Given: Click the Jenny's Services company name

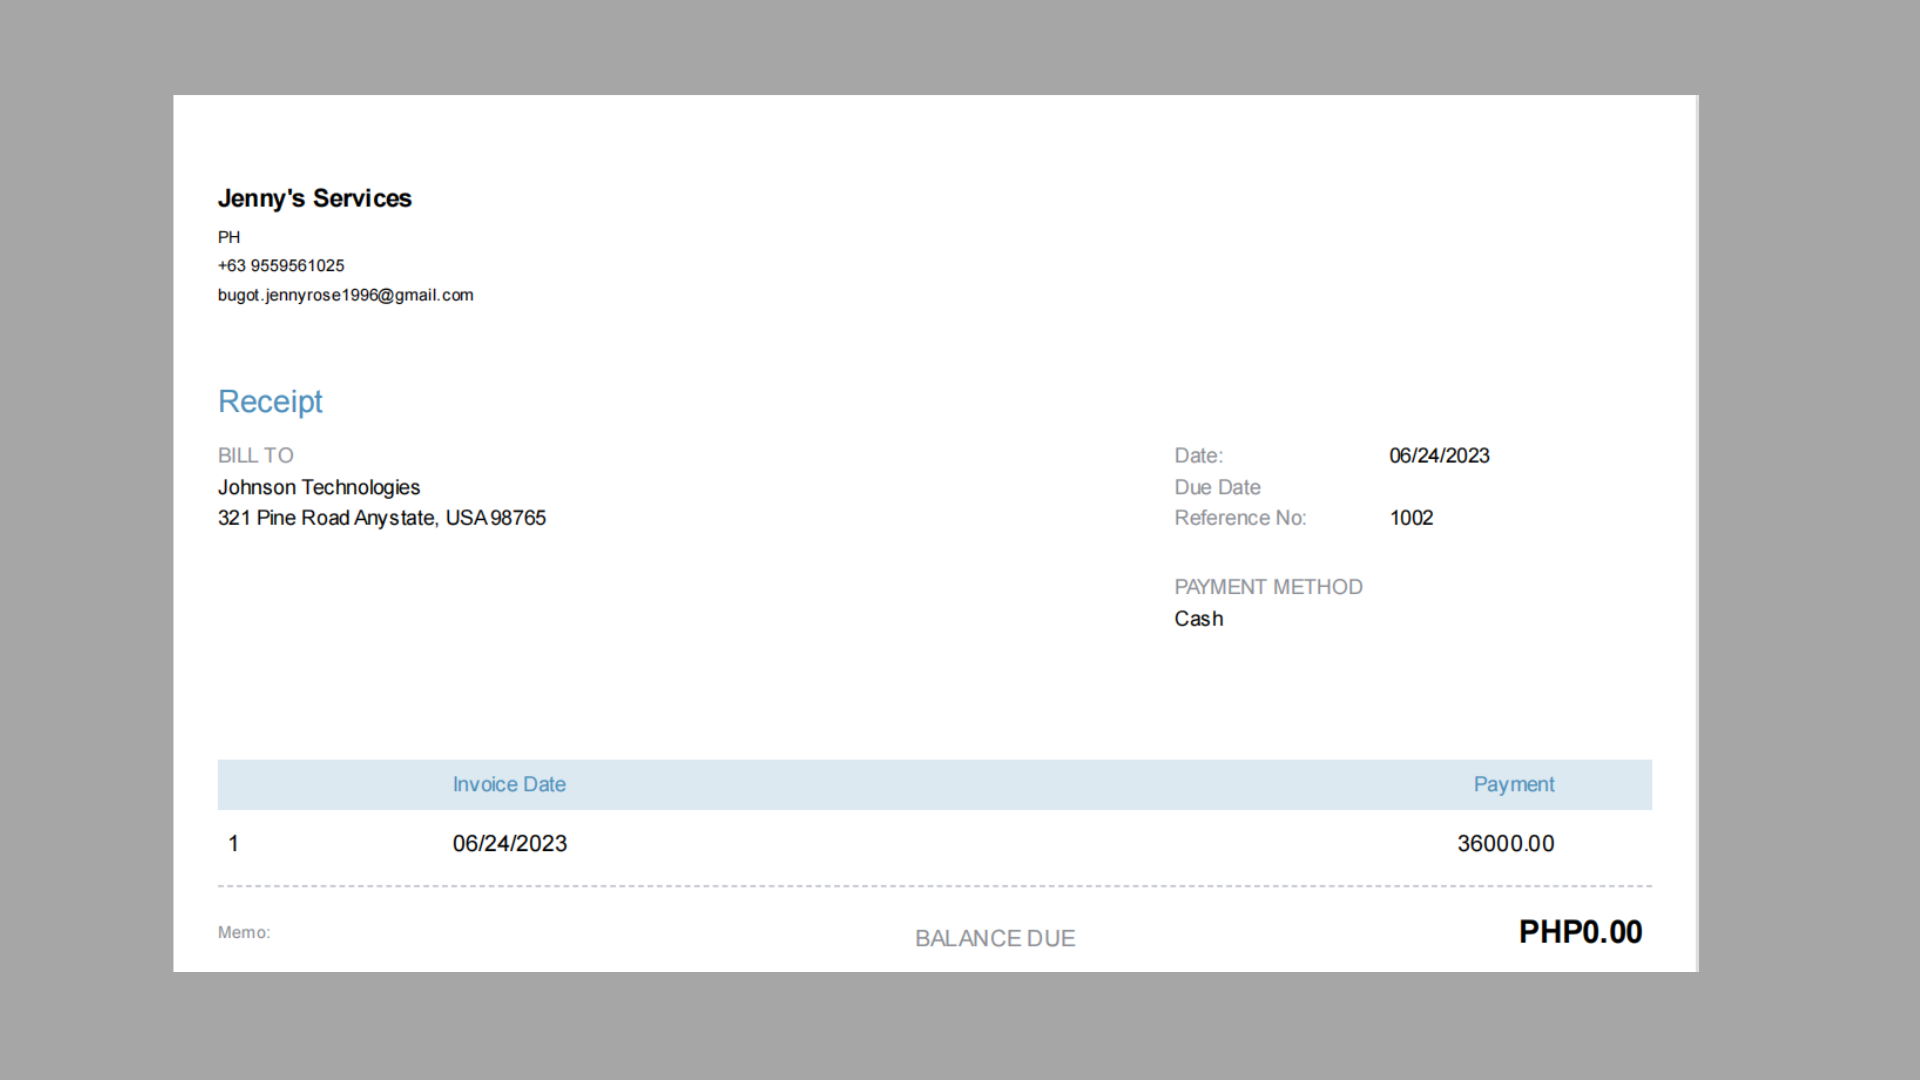Looking at the screenshot, I should pyautogui.click(x=314, y=198).
